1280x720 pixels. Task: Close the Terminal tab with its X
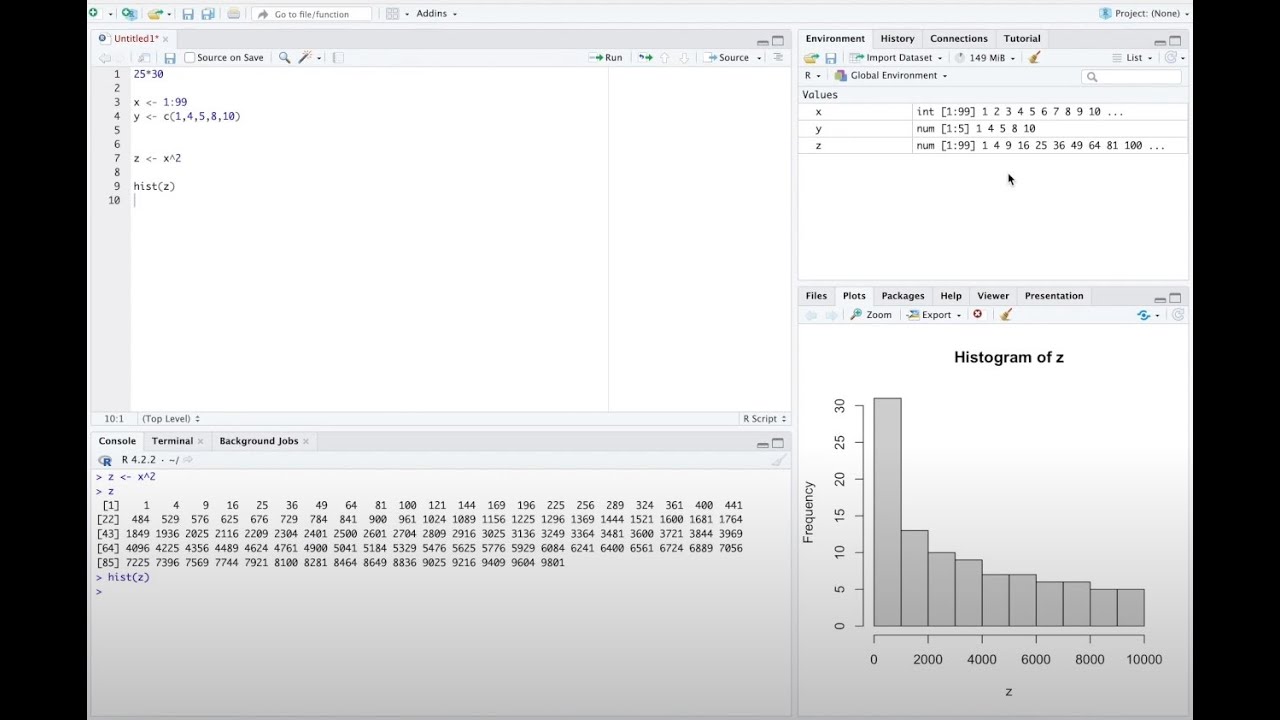tap(201, 441)
